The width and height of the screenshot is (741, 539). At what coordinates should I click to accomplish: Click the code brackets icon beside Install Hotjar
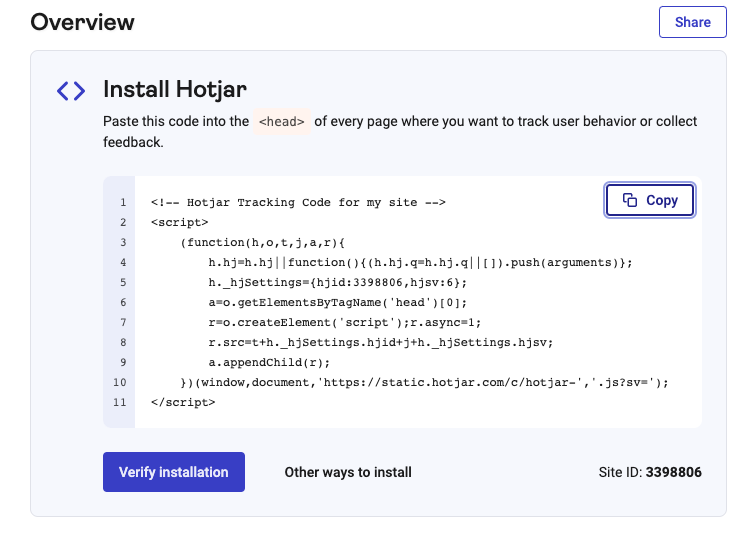pyautogui.click(x=71, y=91)
